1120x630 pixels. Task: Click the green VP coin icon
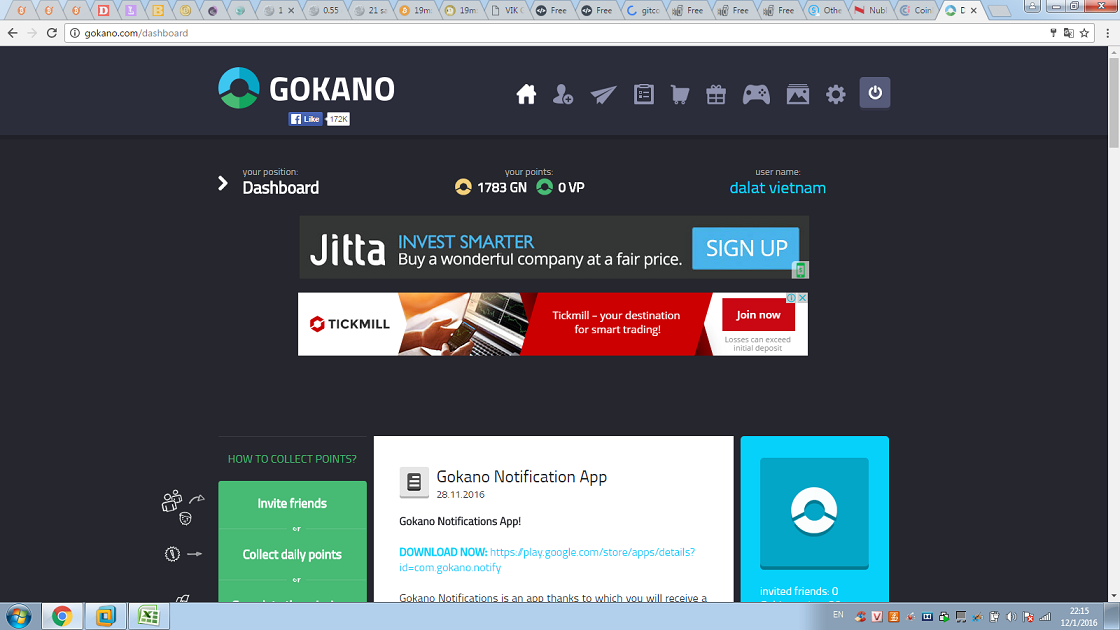click(544, 187)
